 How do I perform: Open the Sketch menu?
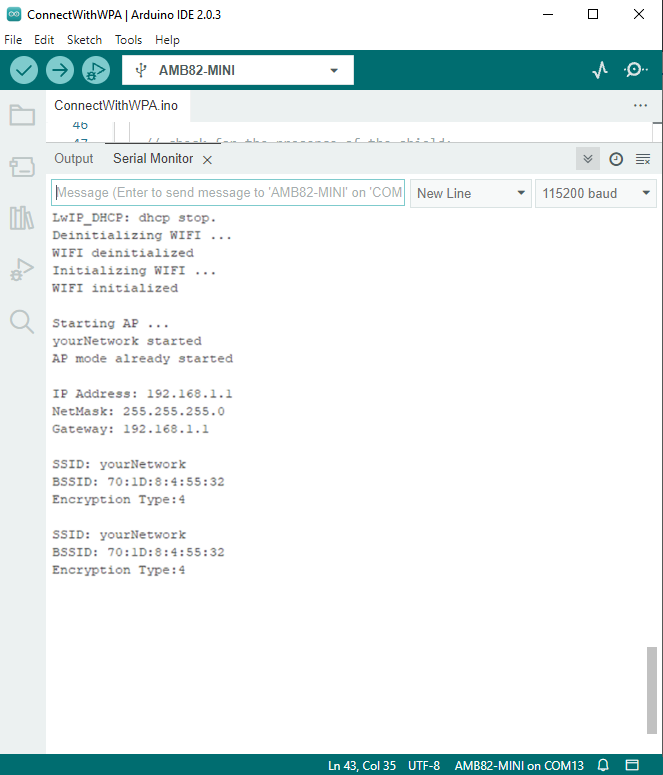click(84, 40)
